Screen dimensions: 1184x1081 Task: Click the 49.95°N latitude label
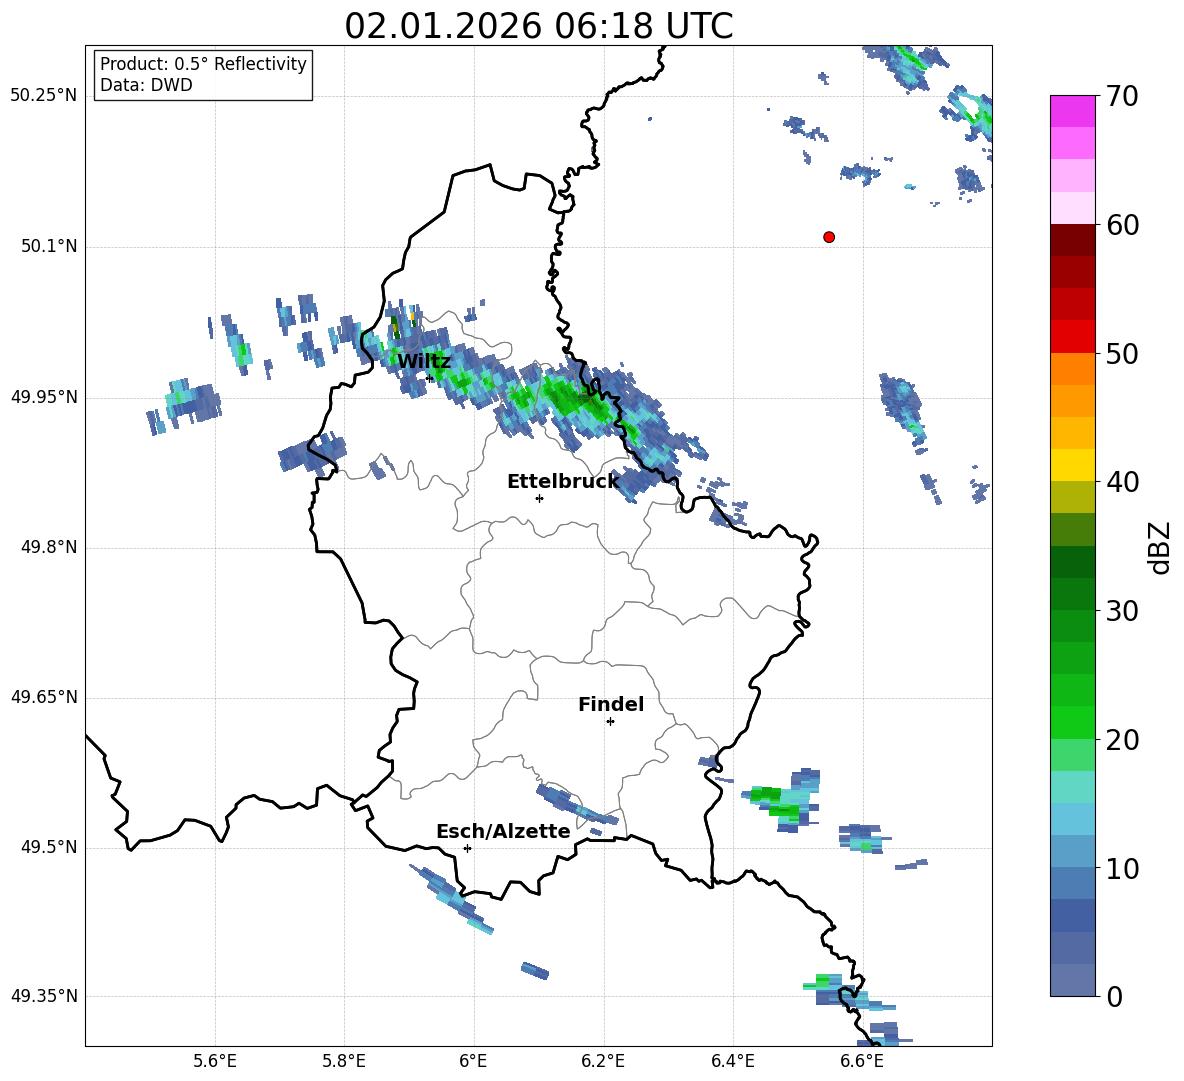[44, 397]
